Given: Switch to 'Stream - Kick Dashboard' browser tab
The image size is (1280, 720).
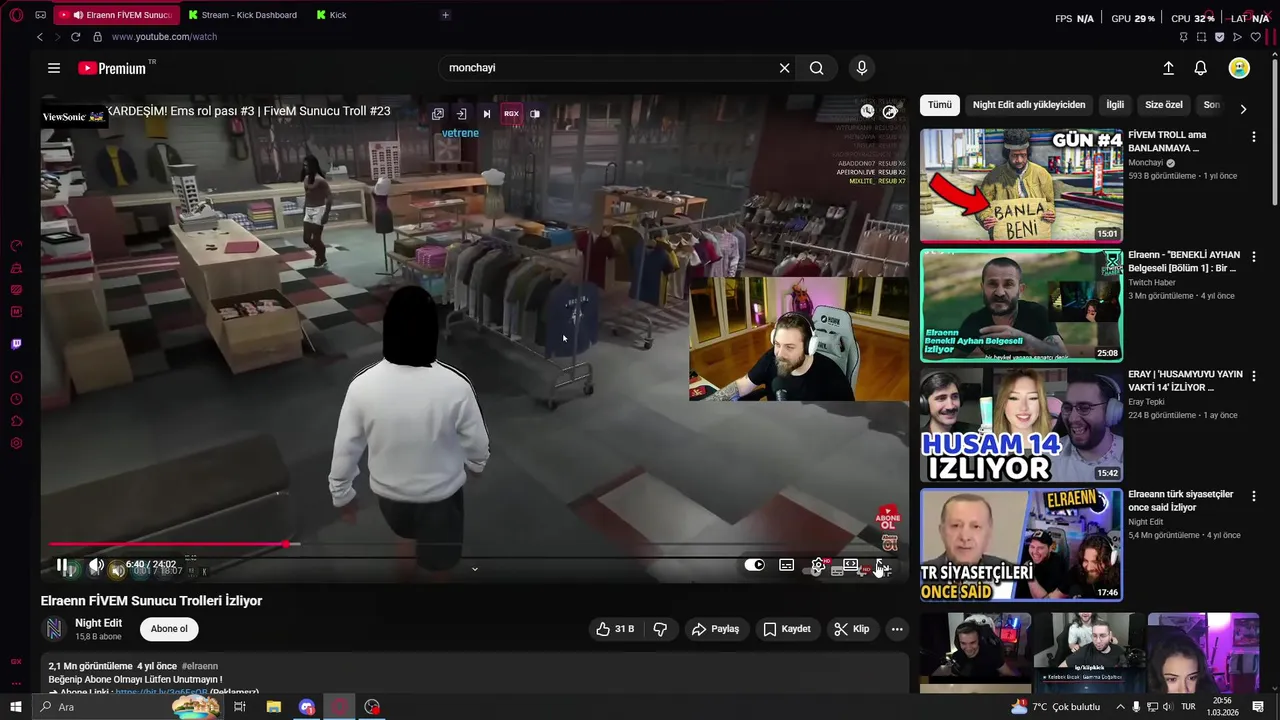Looking at the screenshot, I should pos(241,15).
